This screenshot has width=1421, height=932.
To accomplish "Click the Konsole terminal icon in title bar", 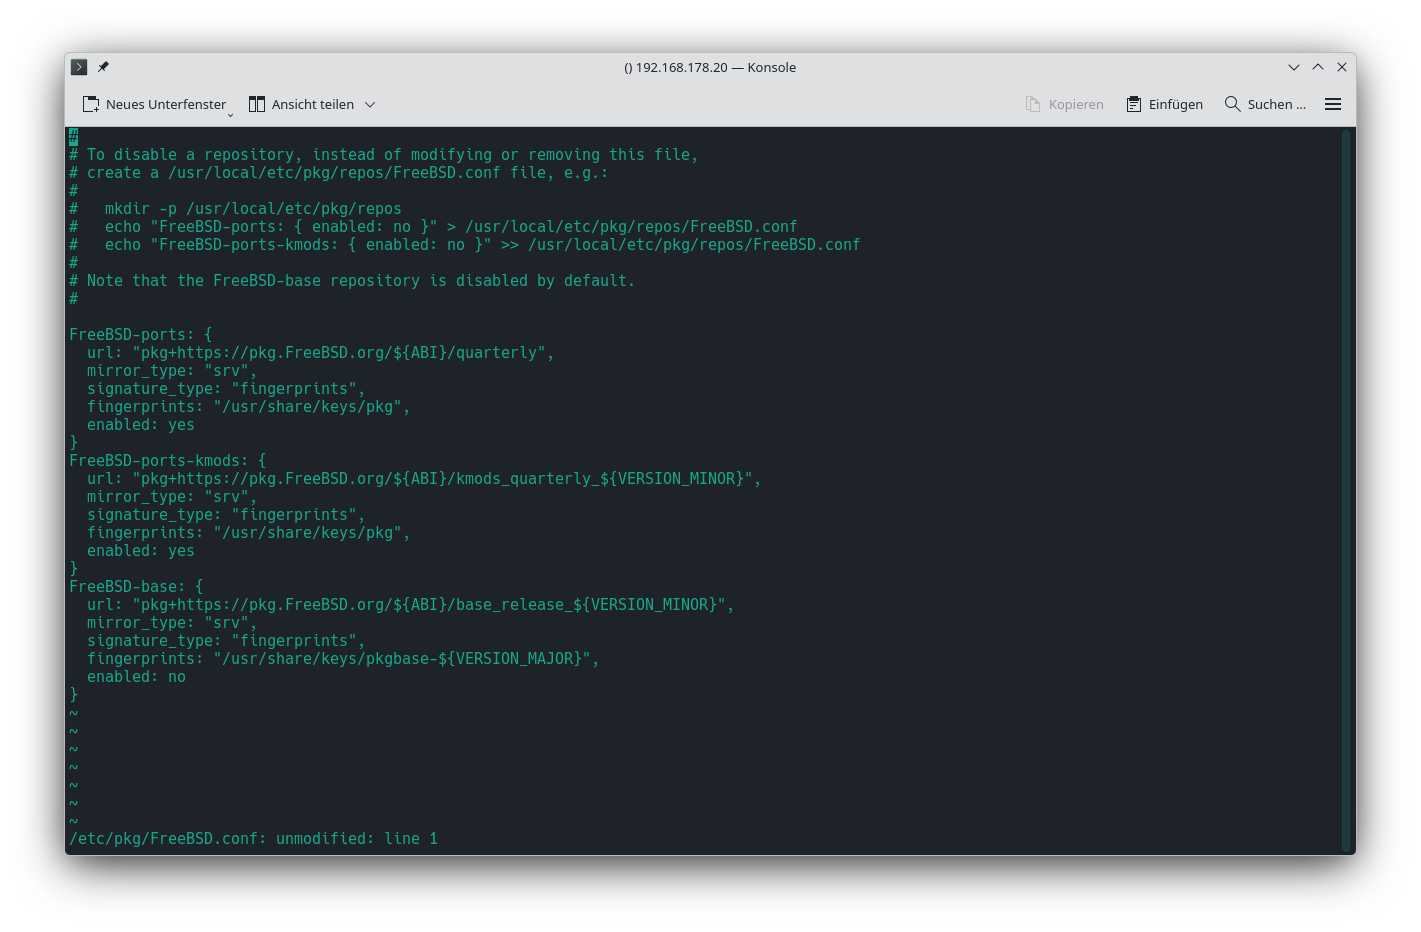I will [79, 67].
